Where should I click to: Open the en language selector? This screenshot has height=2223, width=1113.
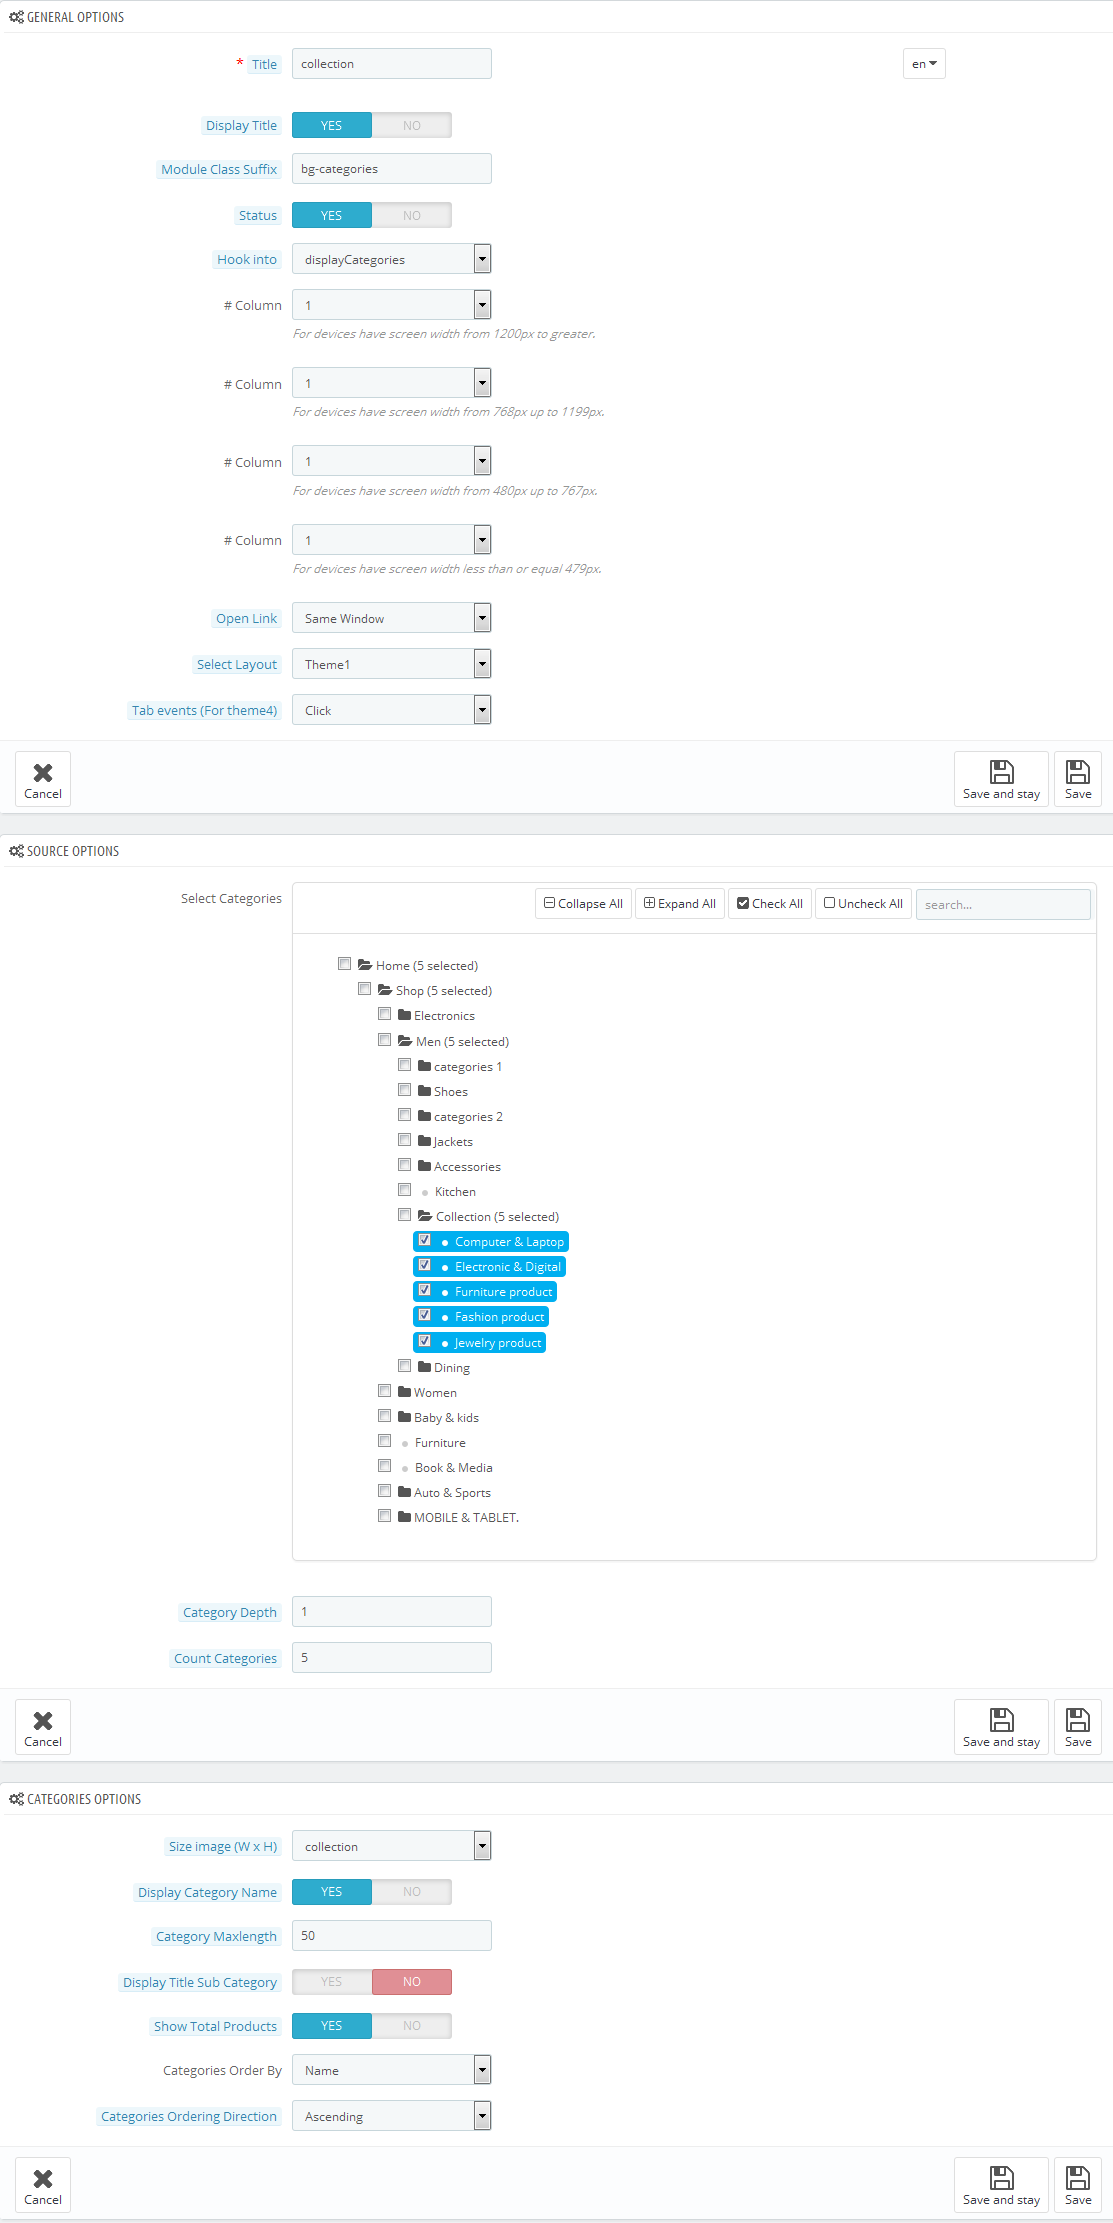[x=924, y=64]
